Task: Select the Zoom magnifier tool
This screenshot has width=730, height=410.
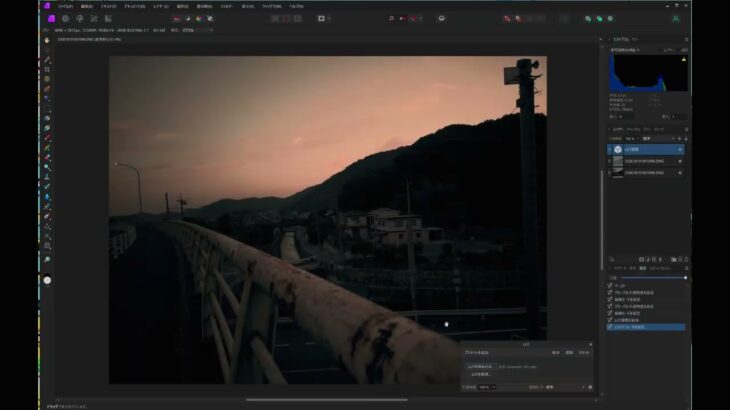Action: [47, 260]
